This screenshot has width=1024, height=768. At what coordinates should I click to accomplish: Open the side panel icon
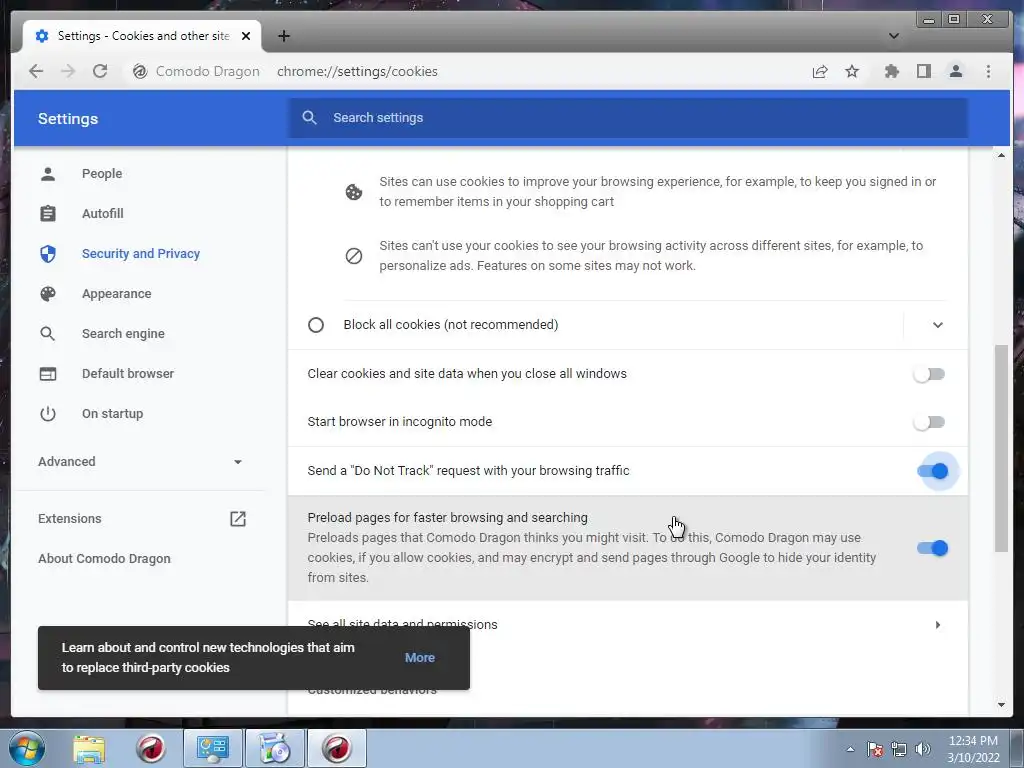(923, 71)
